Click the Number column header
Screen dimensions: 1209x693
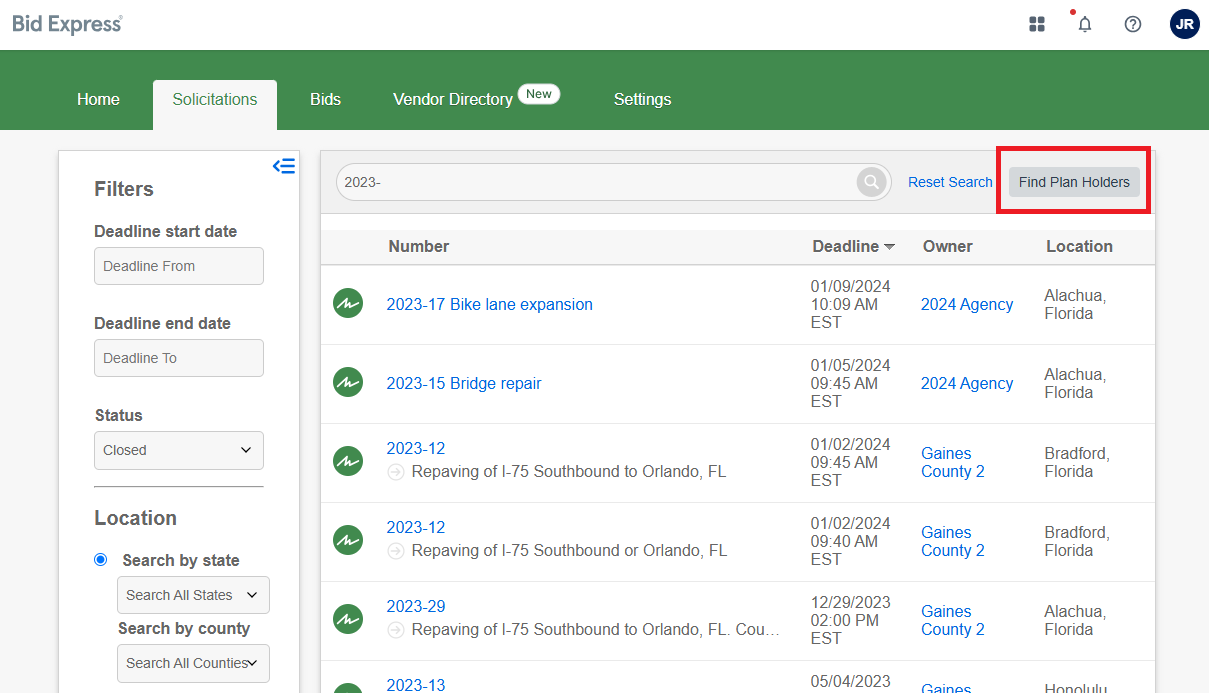point(419,246)
